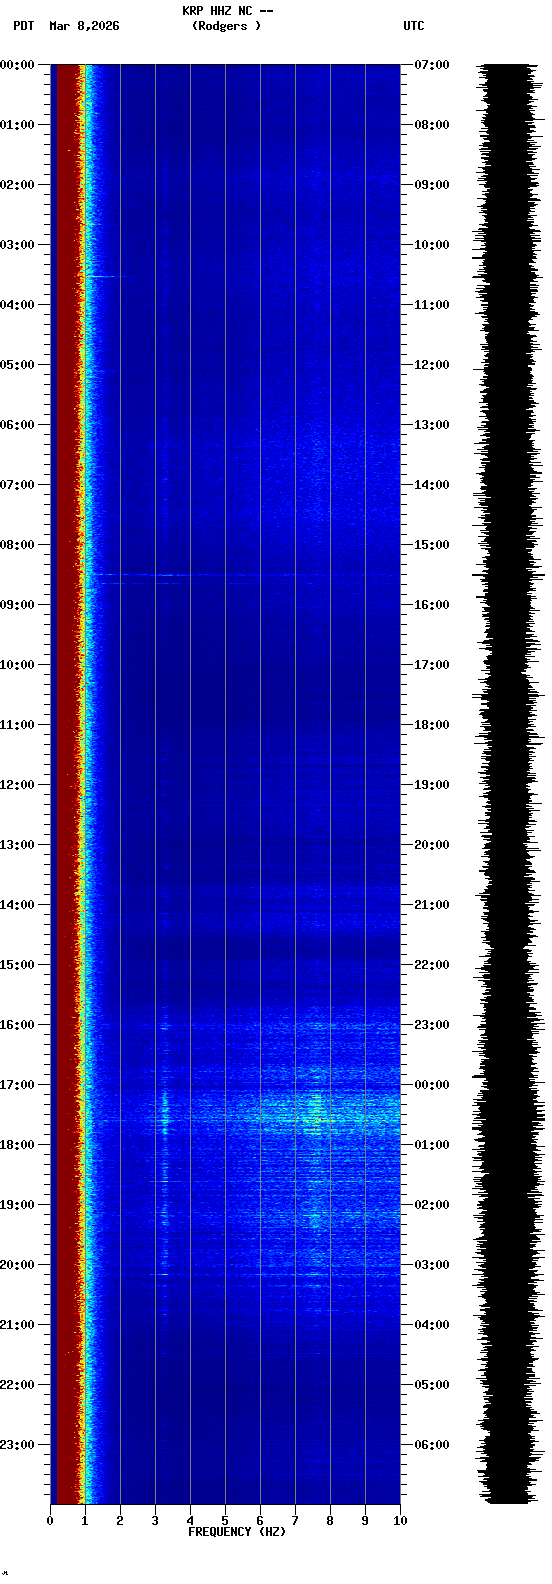
Task: Click the 16:00 UTC time label
Action: click(x=432, y=605)
